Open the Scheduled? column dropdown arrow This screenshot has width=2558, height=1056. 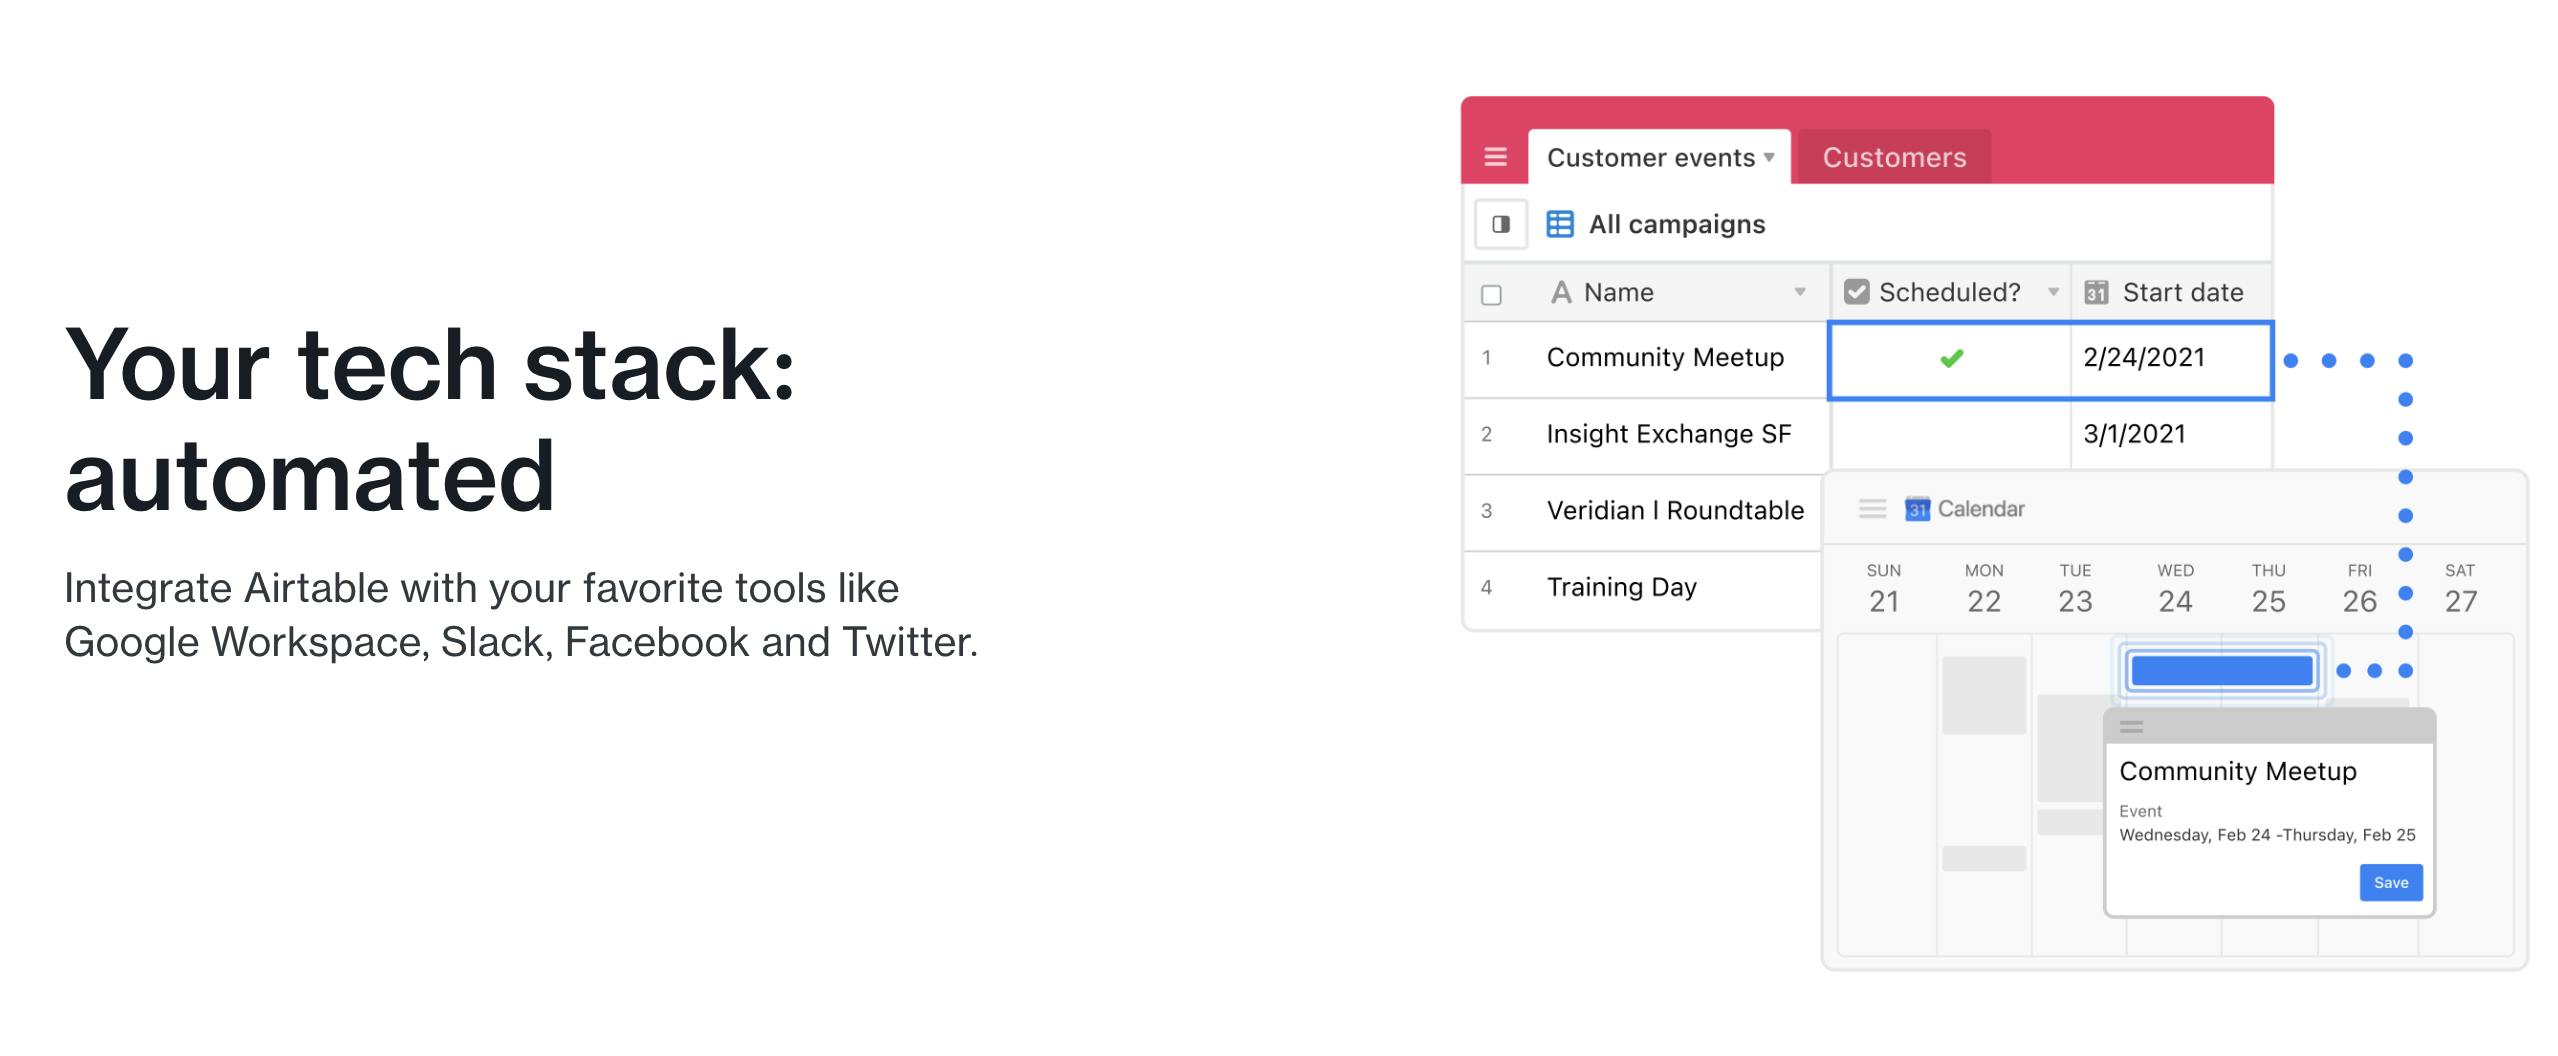point(2053,293)
